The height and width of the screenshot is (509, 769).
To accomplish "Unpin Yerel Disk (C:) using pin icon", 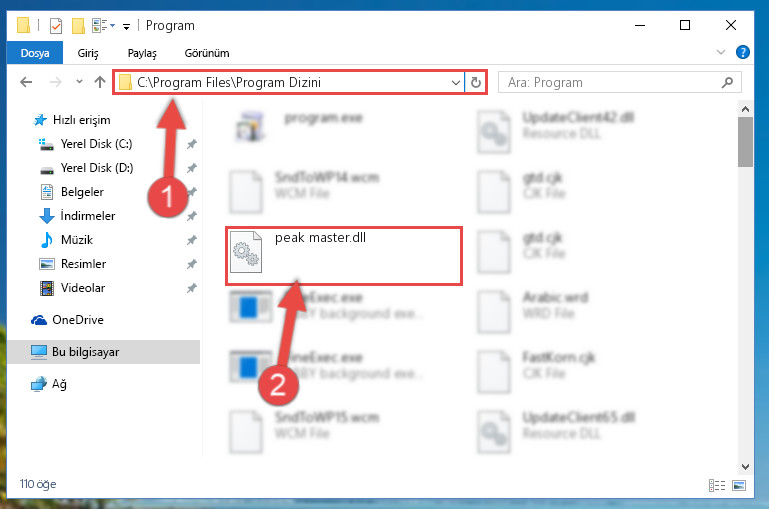I will (x=191, y=144).
